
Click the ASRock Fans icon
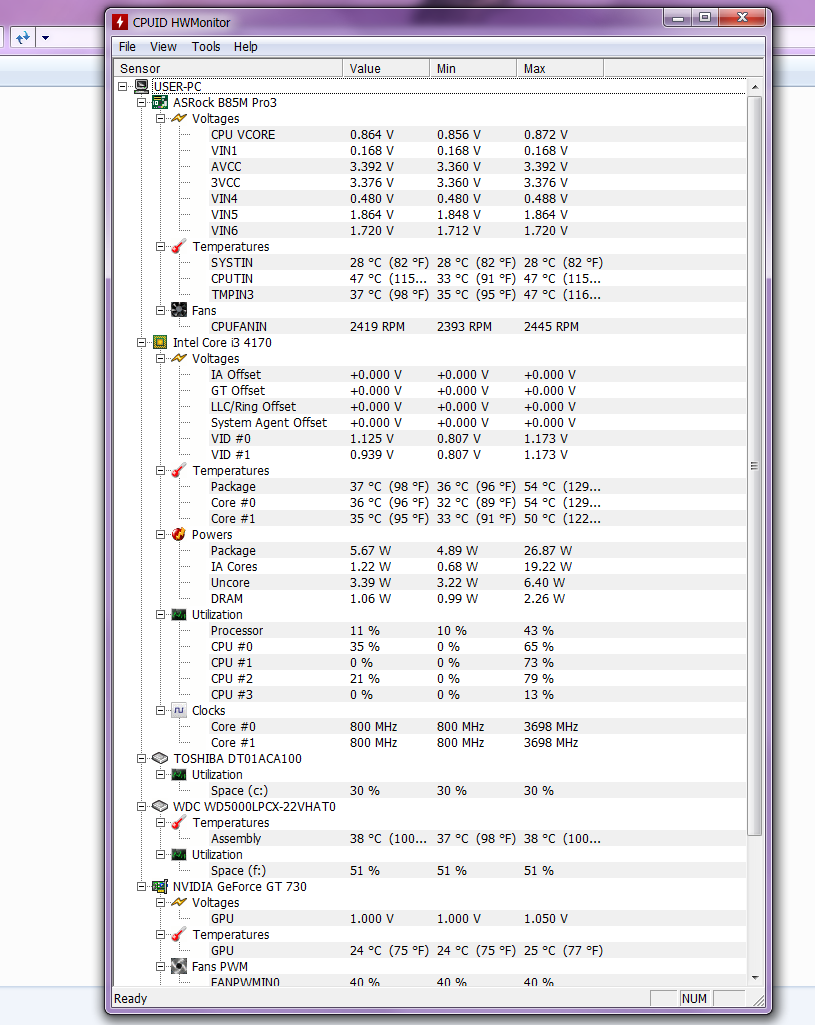(x=179, y=311)
